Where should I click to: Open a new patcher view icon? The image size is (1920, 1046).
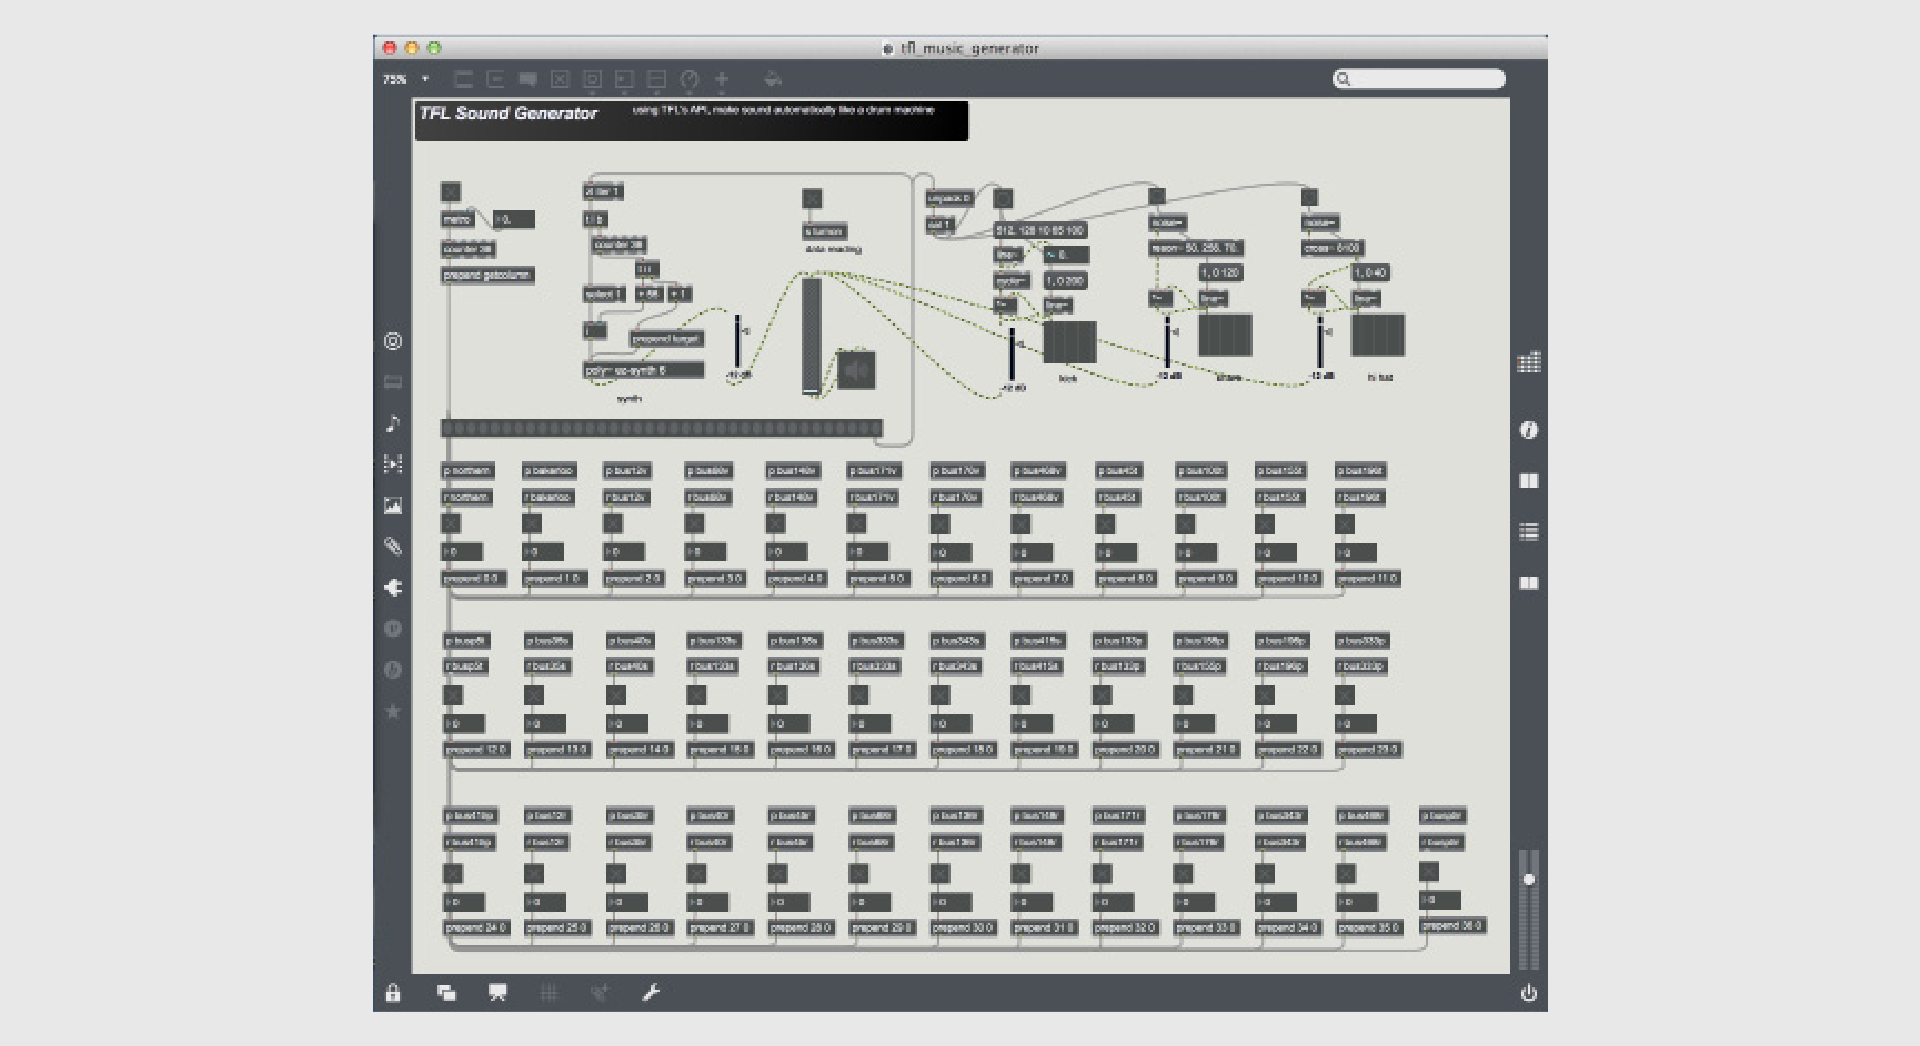pyautogui.click(x=446, y=993)
